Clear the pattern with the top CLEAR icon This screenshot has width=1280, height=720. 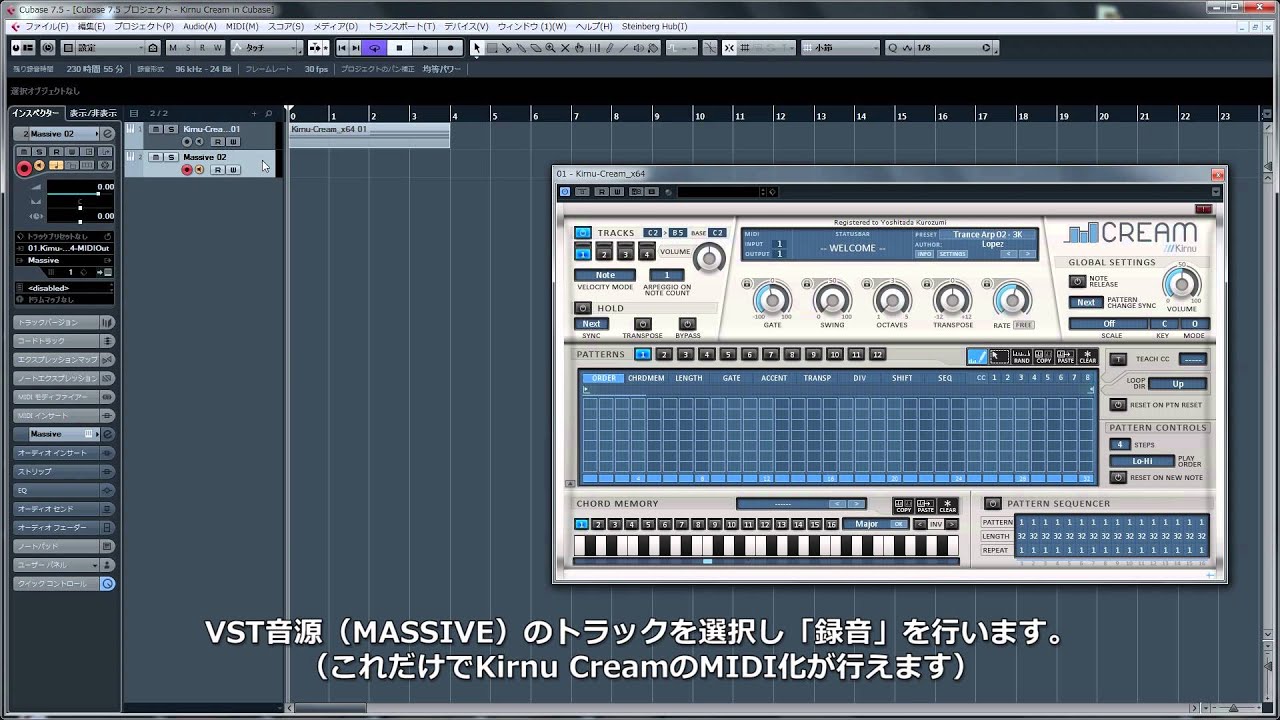[1087, 356]
